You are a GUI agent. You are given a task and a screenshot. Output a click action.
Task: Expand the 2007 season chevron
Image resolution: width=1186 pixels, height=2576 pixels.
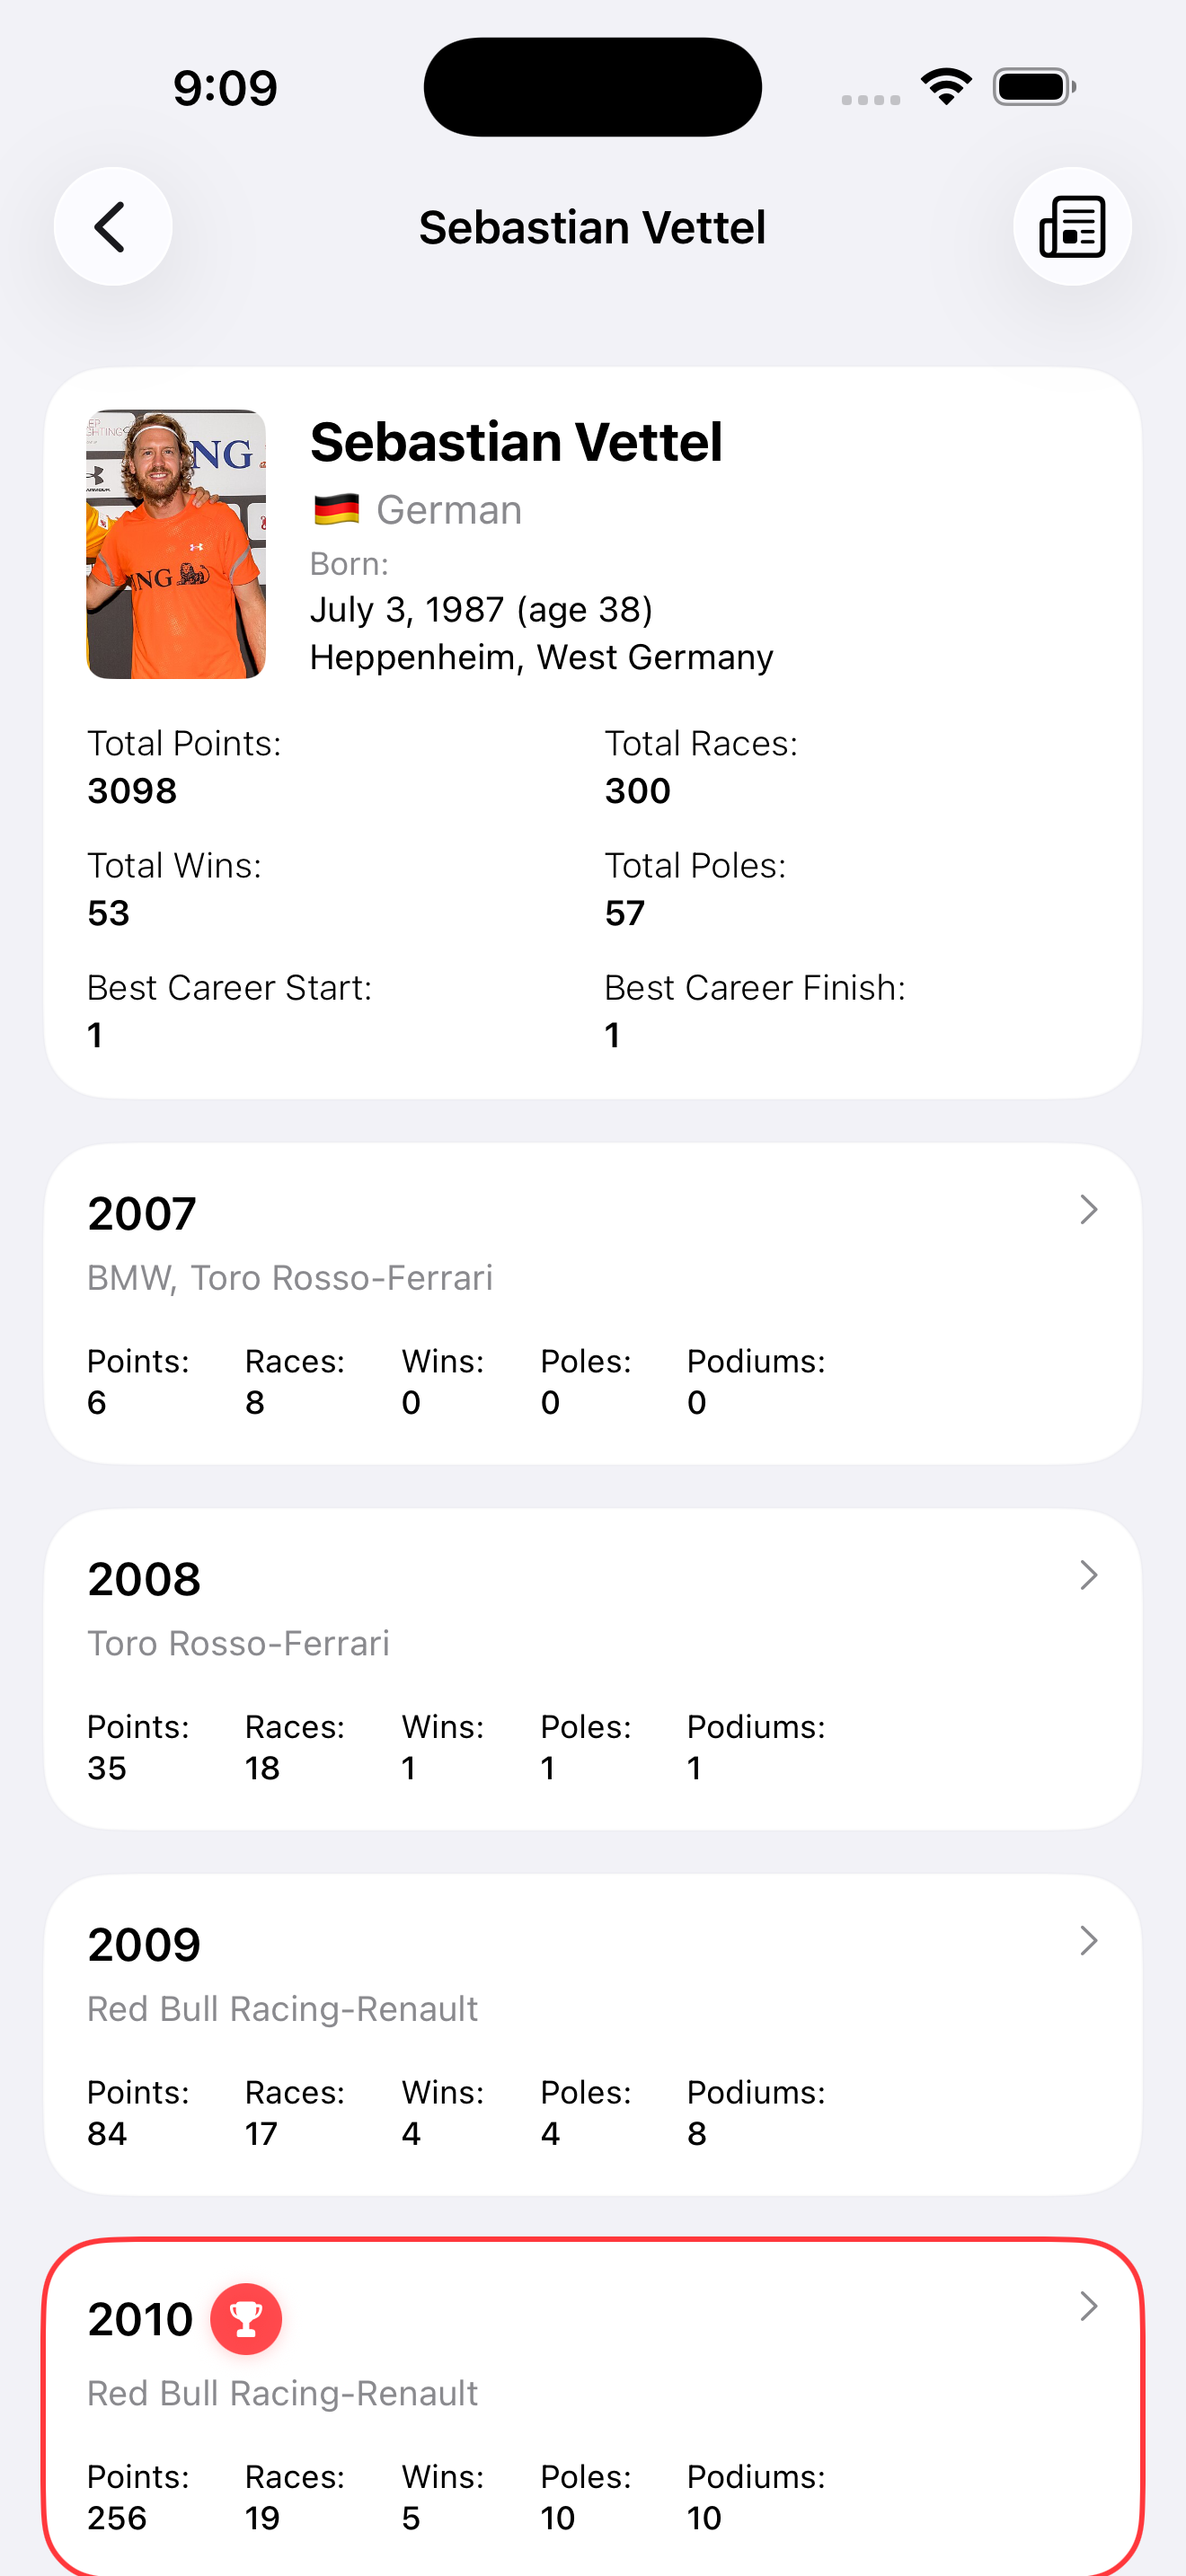pyautogui.click(x=1089, y=1210)
